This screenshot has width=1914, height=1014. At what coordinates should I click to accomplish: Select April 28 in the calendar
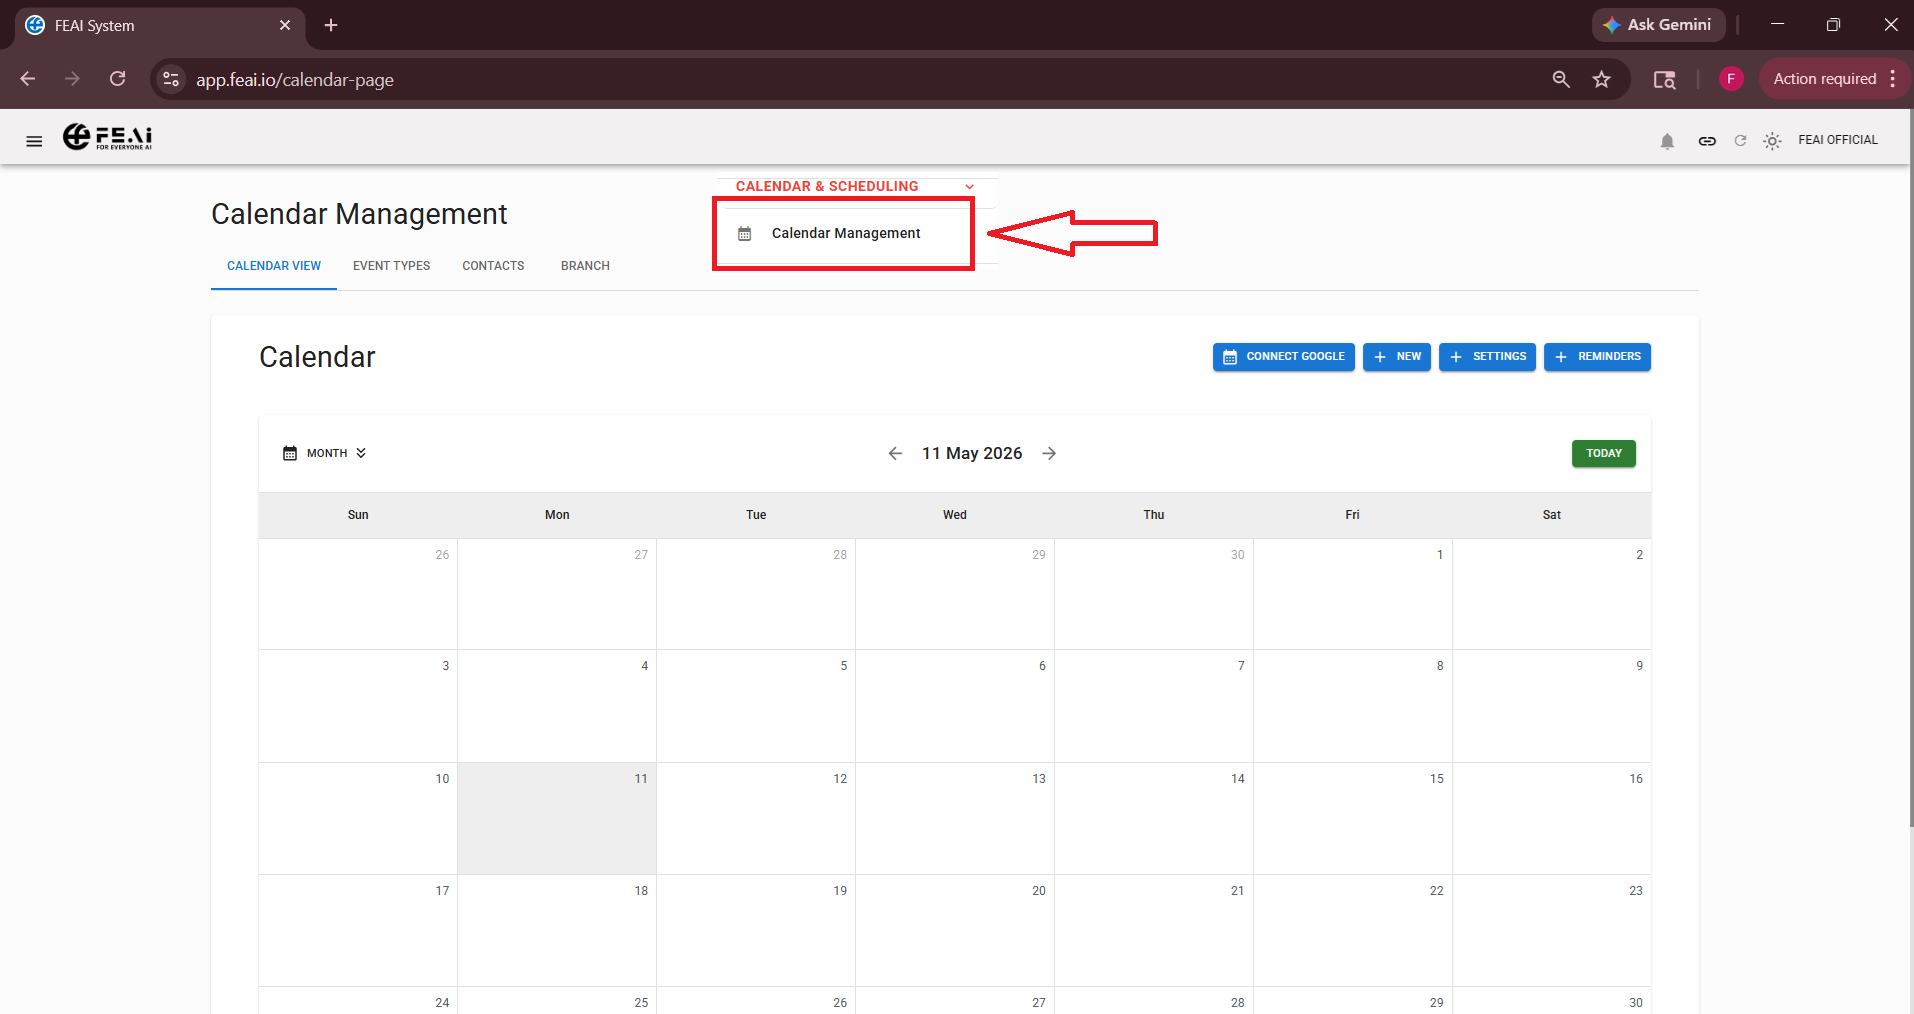click(756, 594)
